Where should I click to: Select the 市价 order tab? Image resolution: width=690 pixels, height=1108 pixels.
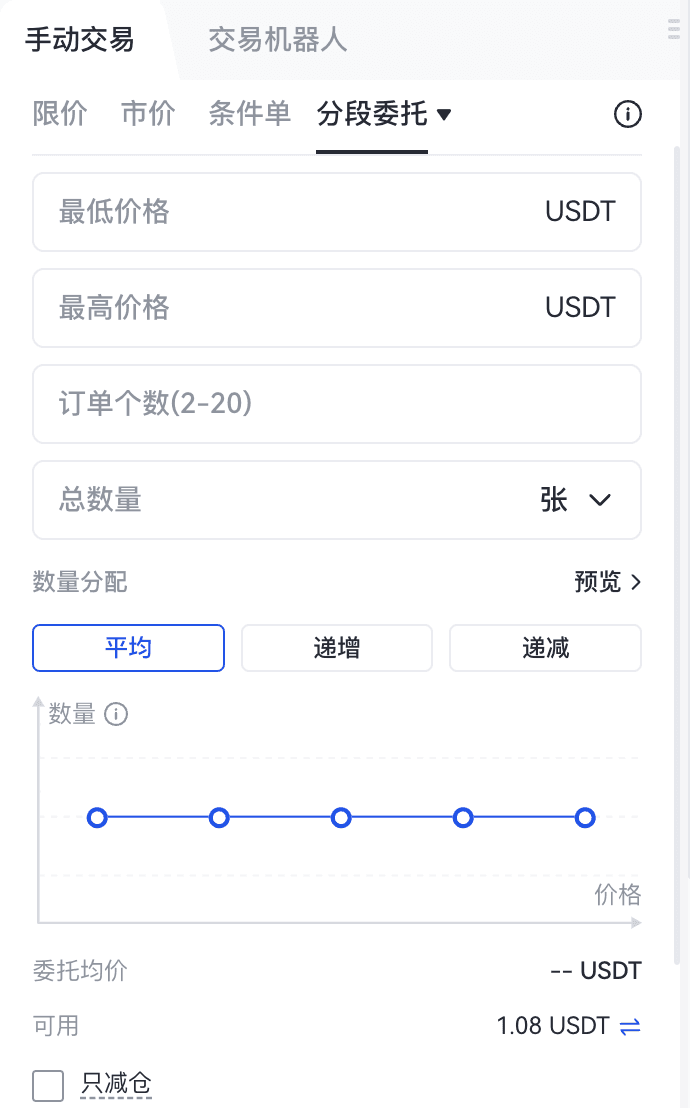pos(148,114)
